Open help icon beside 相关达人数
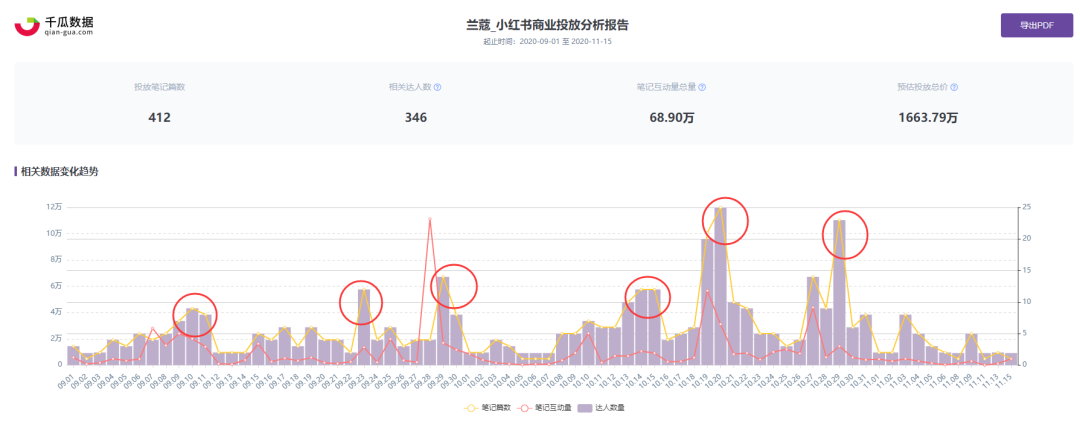The width and height of the screenshot is (1080, 424). point(437,87)
